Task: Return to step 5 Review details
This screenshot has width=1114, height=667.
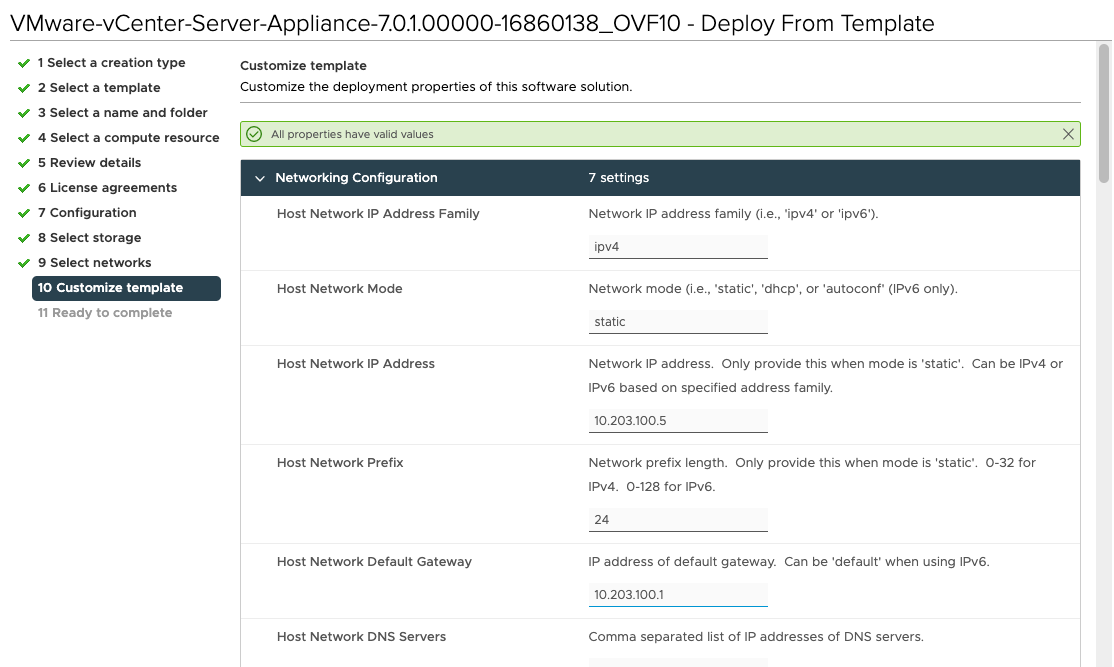Action: [x=89, y=163]
